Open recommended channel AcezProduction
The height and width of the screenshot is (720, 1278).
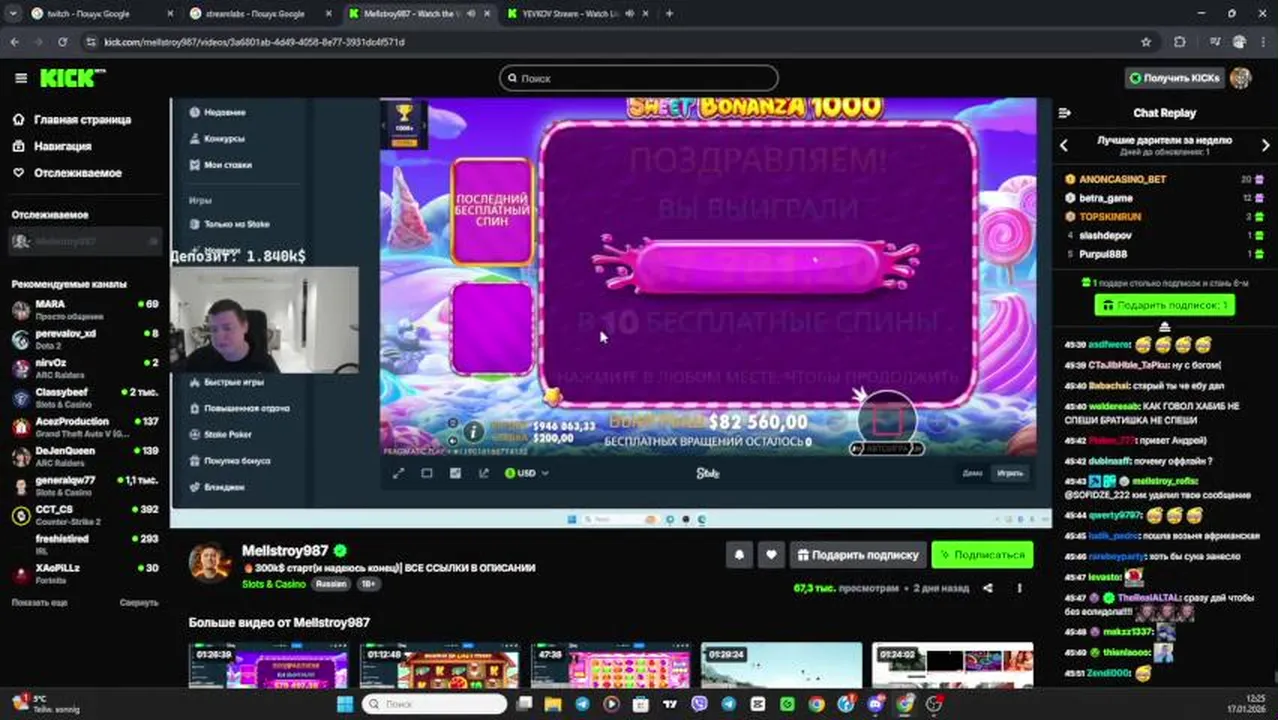tap(85, 427)
